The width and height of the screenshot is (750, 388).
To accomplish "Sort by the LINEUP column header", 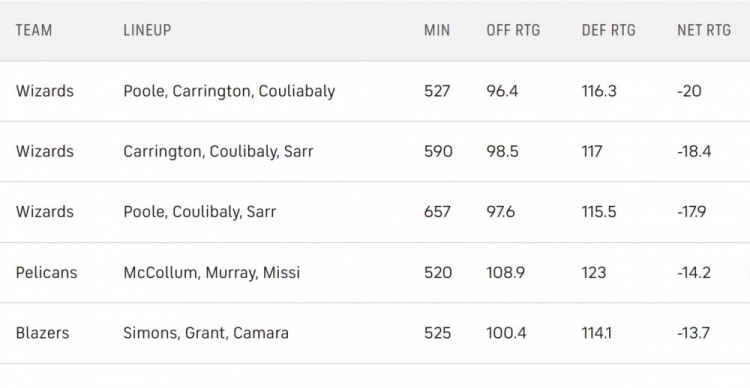I will (147, 30).
